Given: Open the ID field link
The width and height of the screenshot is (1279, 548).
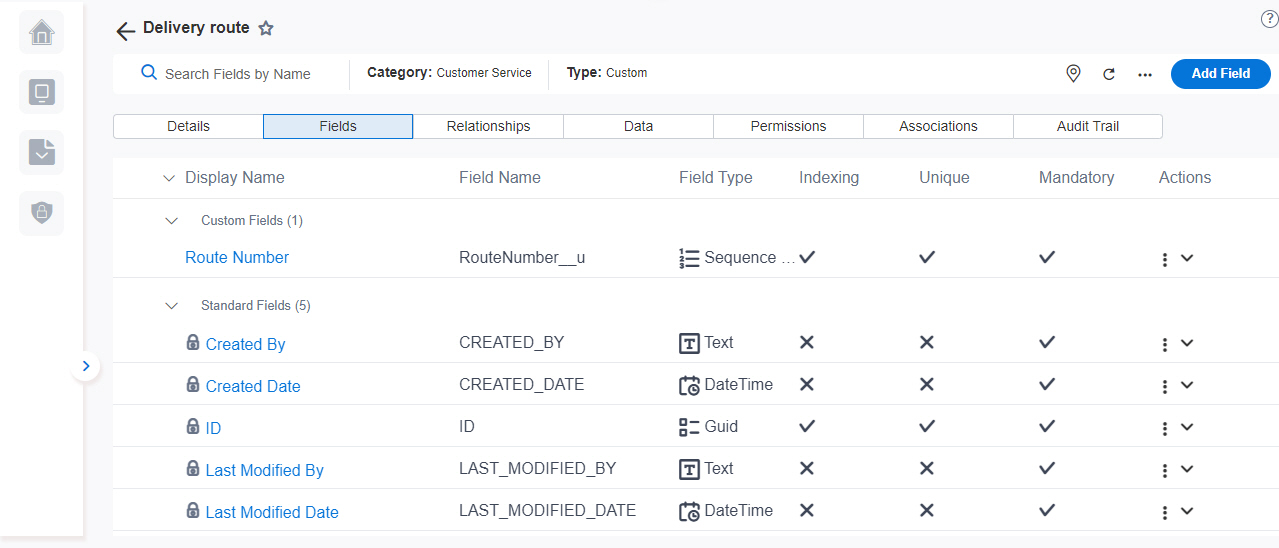Looking at the screenshot, I should coord(213,428).
